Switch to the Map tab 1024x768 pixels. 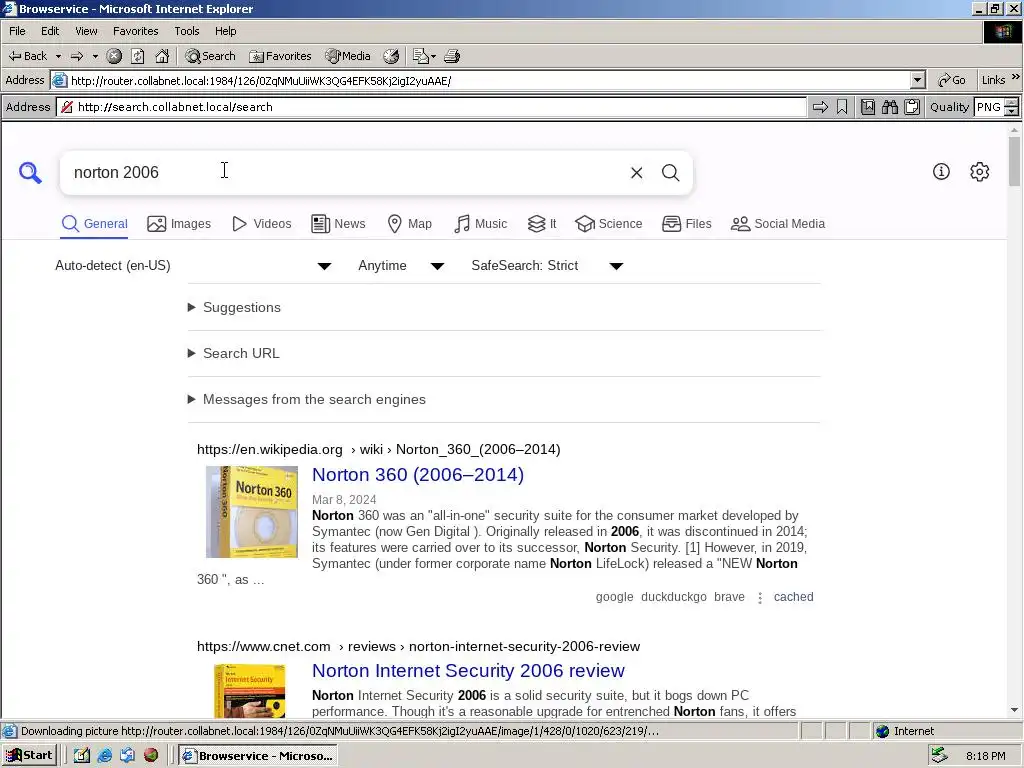(x=409, y=224)
